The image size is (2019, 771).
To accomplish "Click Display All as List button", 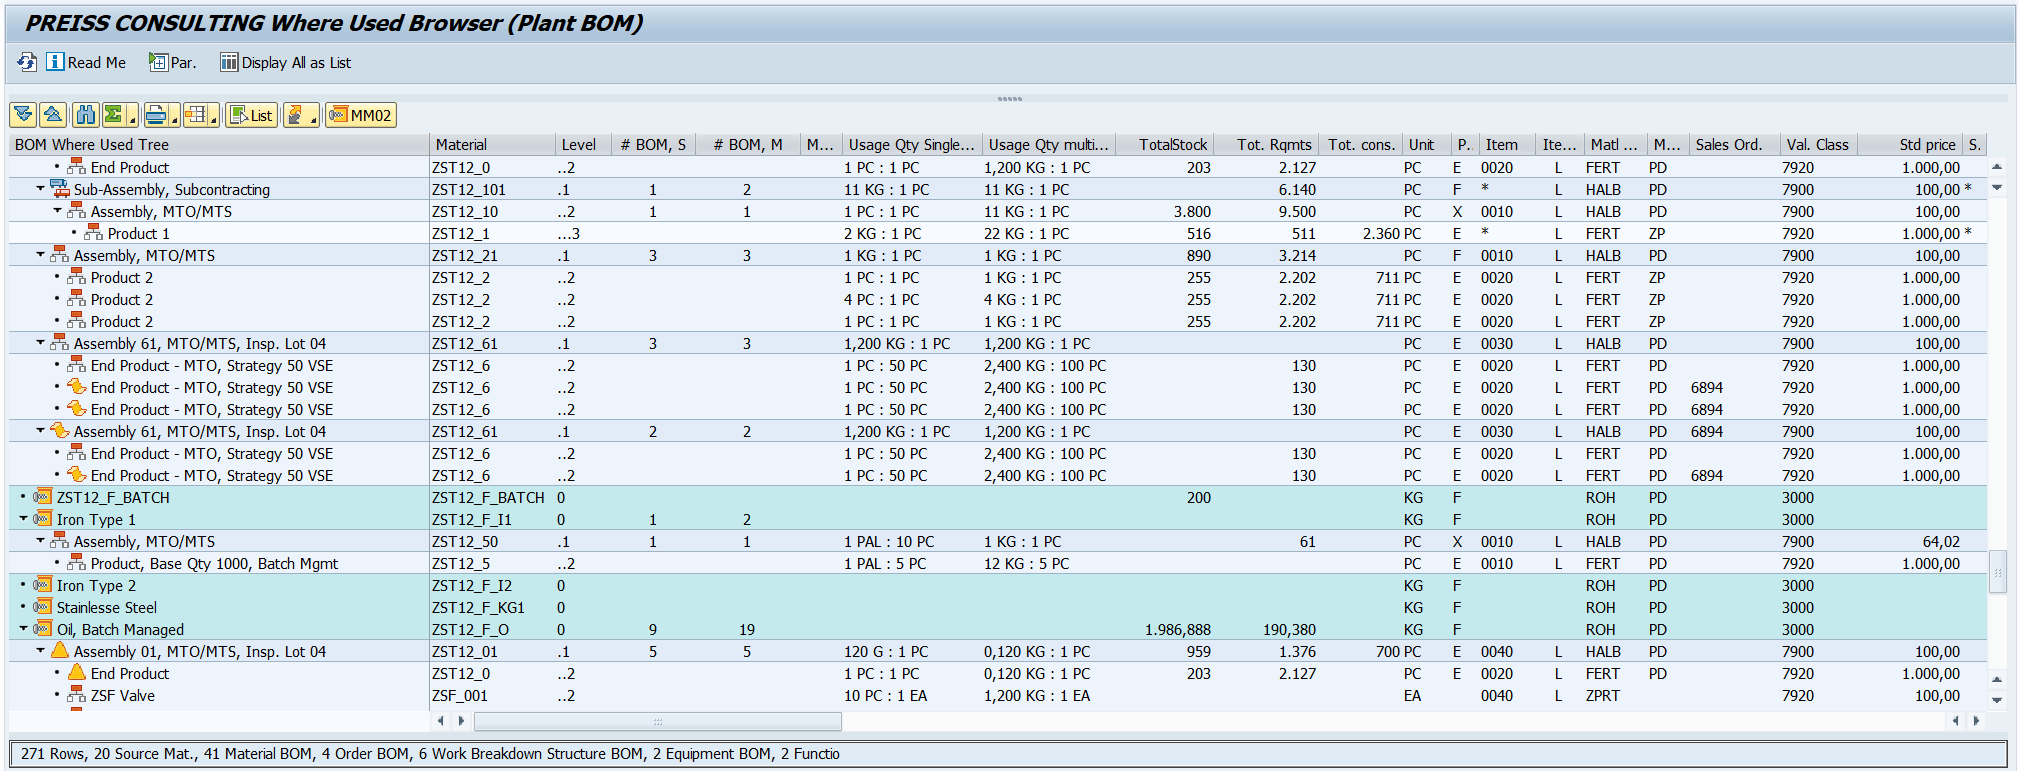I will 285,62.
